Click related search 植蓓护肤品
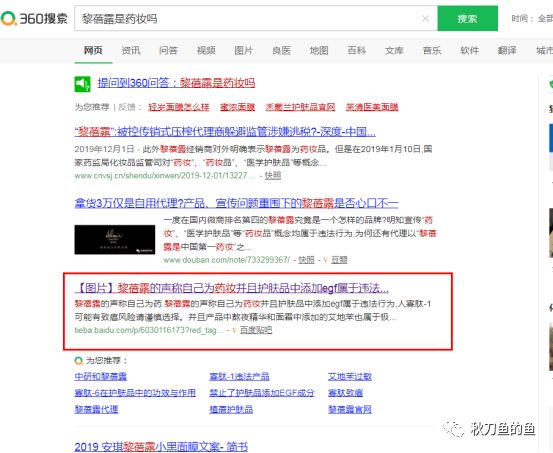553x453 pixels. [231, 409]
